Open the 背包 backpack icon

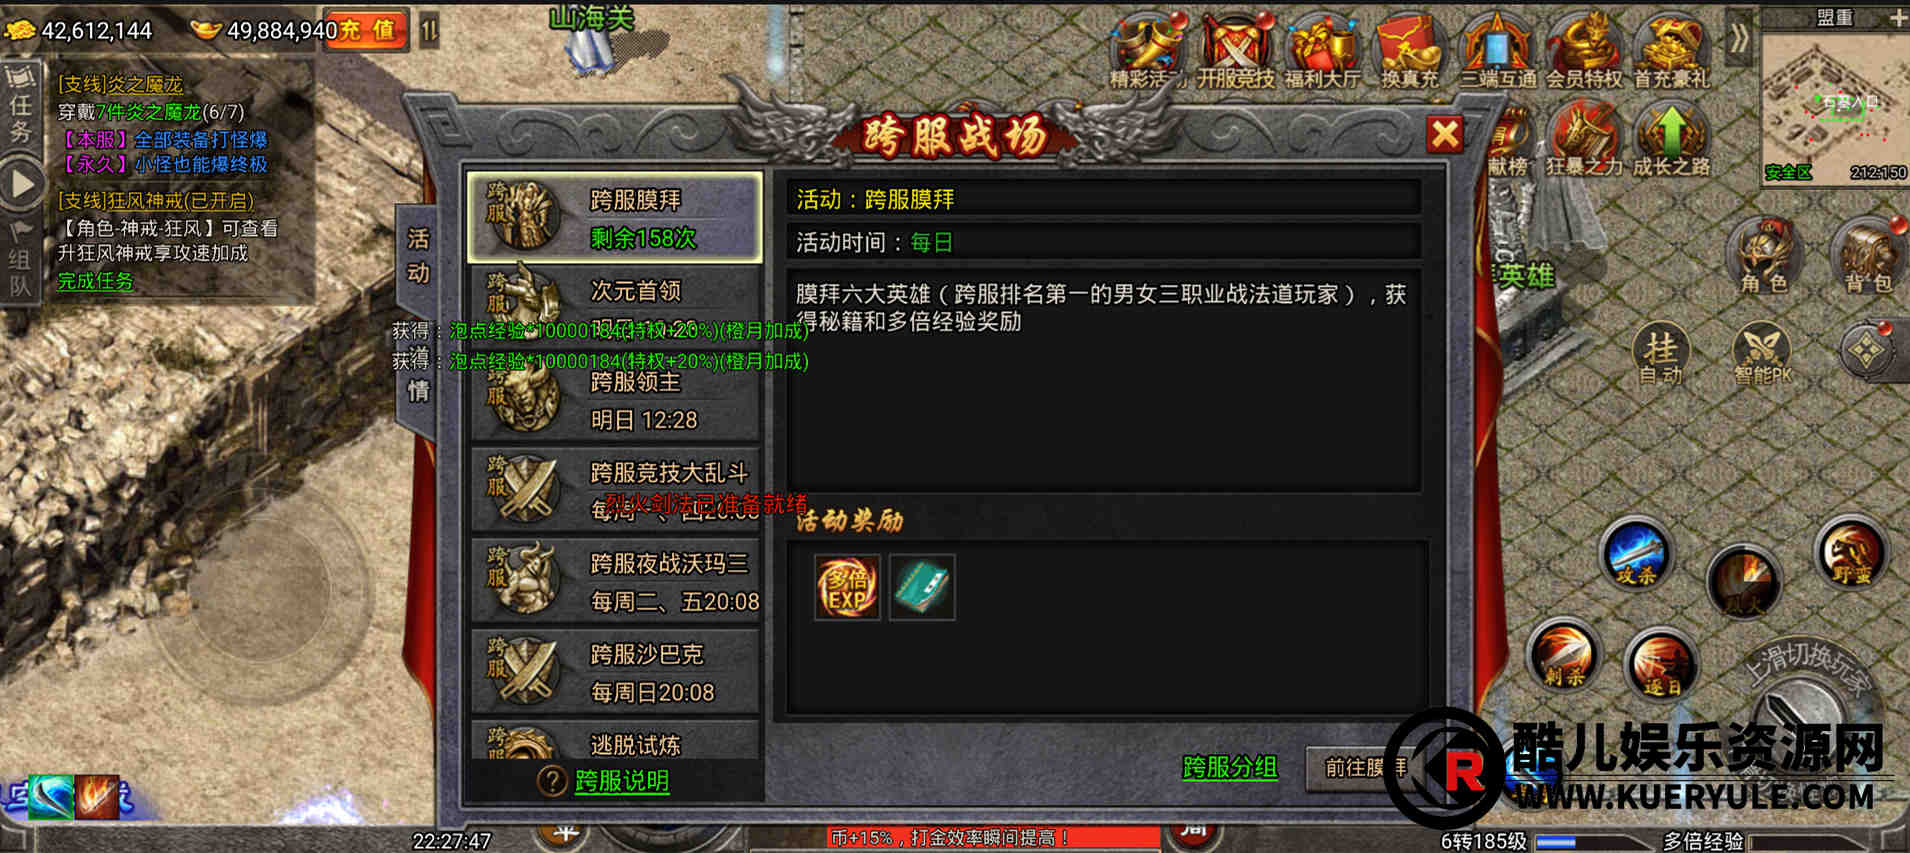tap(1868, 256)
